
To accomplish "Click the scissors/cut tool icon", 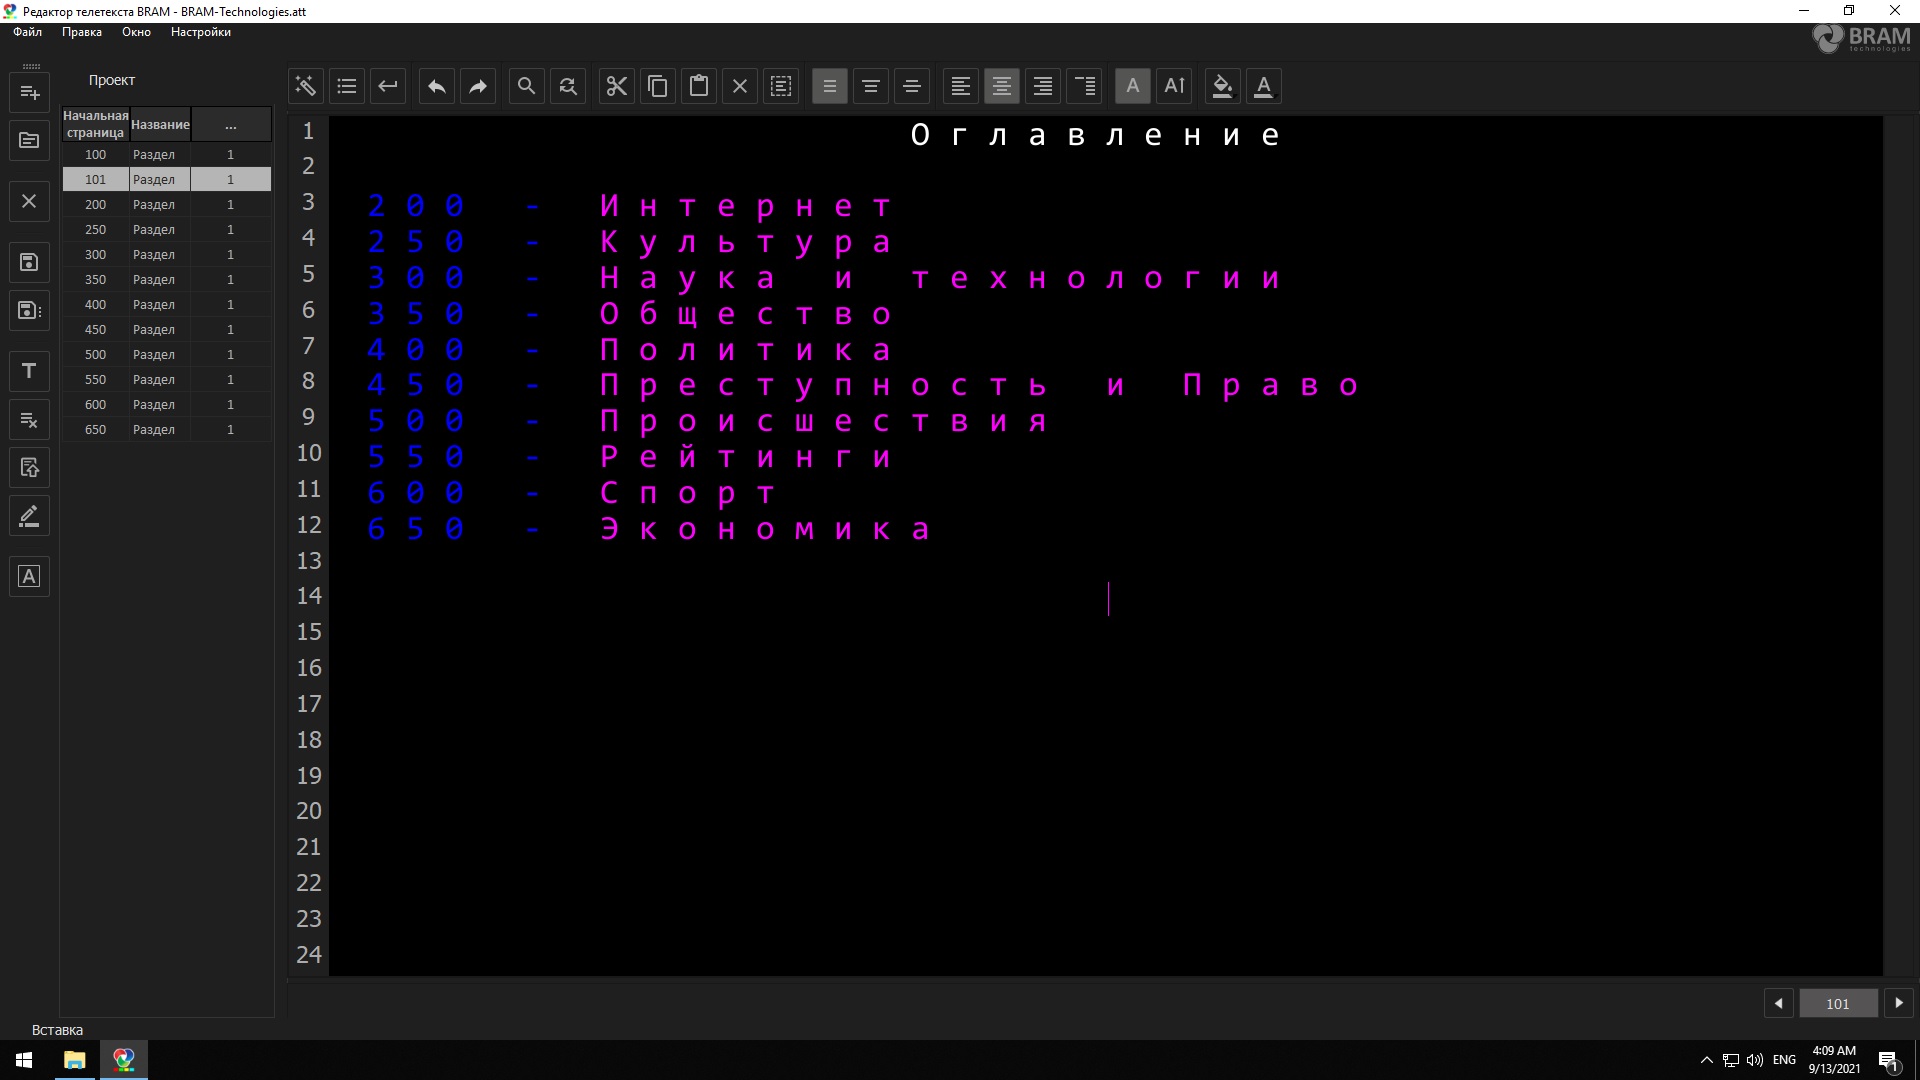I will (x=615, y=86).
